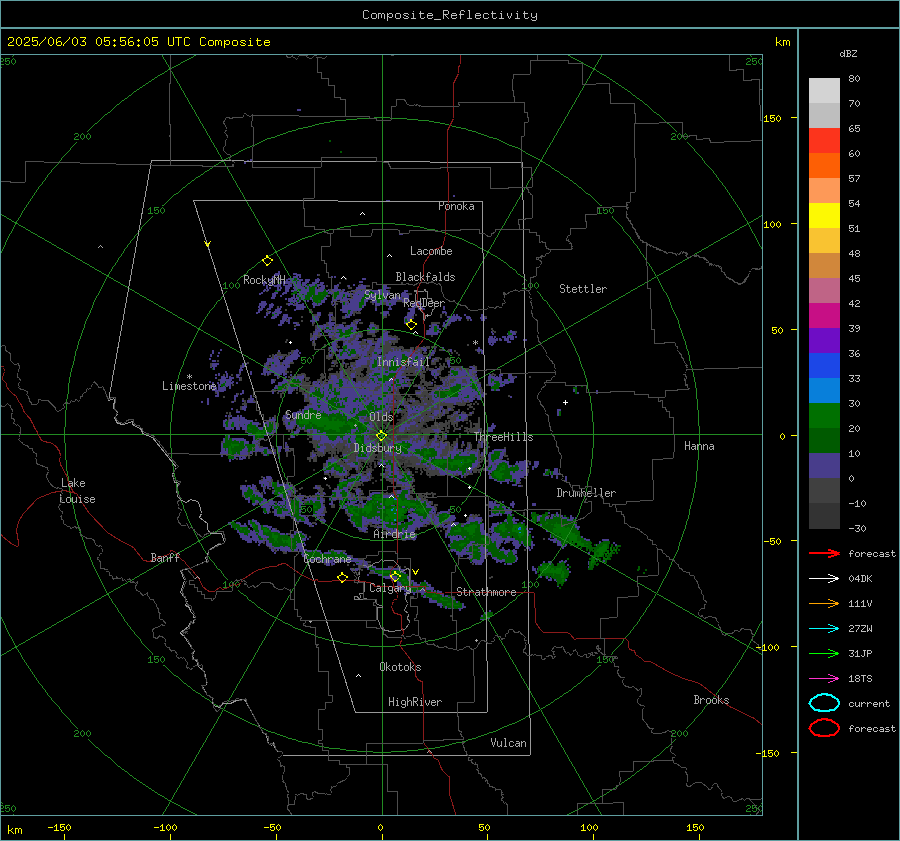This screenshot has height=841, width=900.
Task: Click the cyan 'current' ellipse in the legend
Action: [x=824, y=703]
